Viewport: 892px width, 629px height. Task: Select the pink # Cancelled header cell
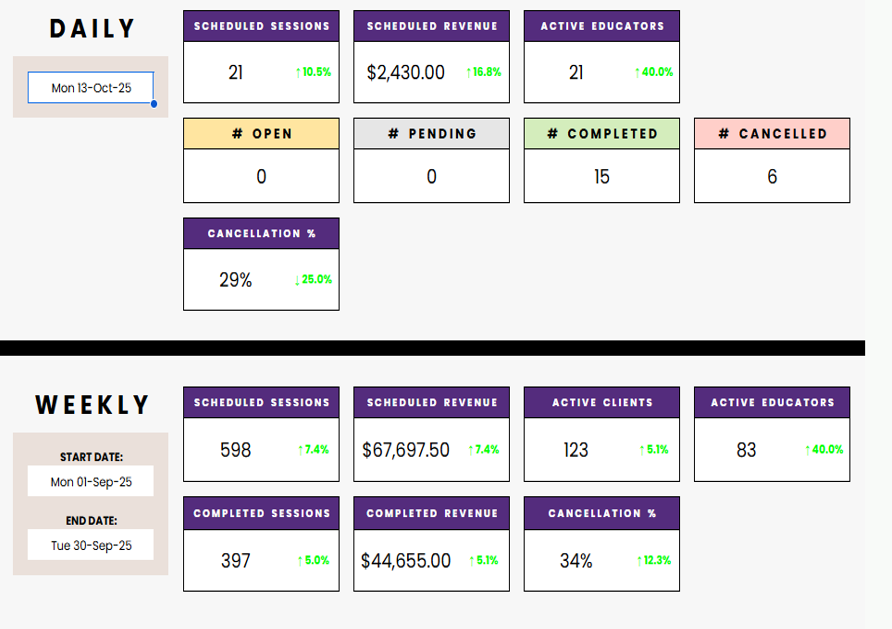click(x=772, y=134)
